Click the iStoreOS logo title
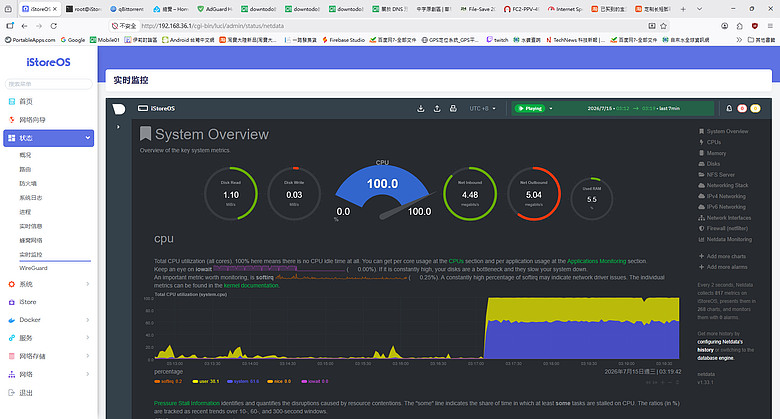 point(48,62)
